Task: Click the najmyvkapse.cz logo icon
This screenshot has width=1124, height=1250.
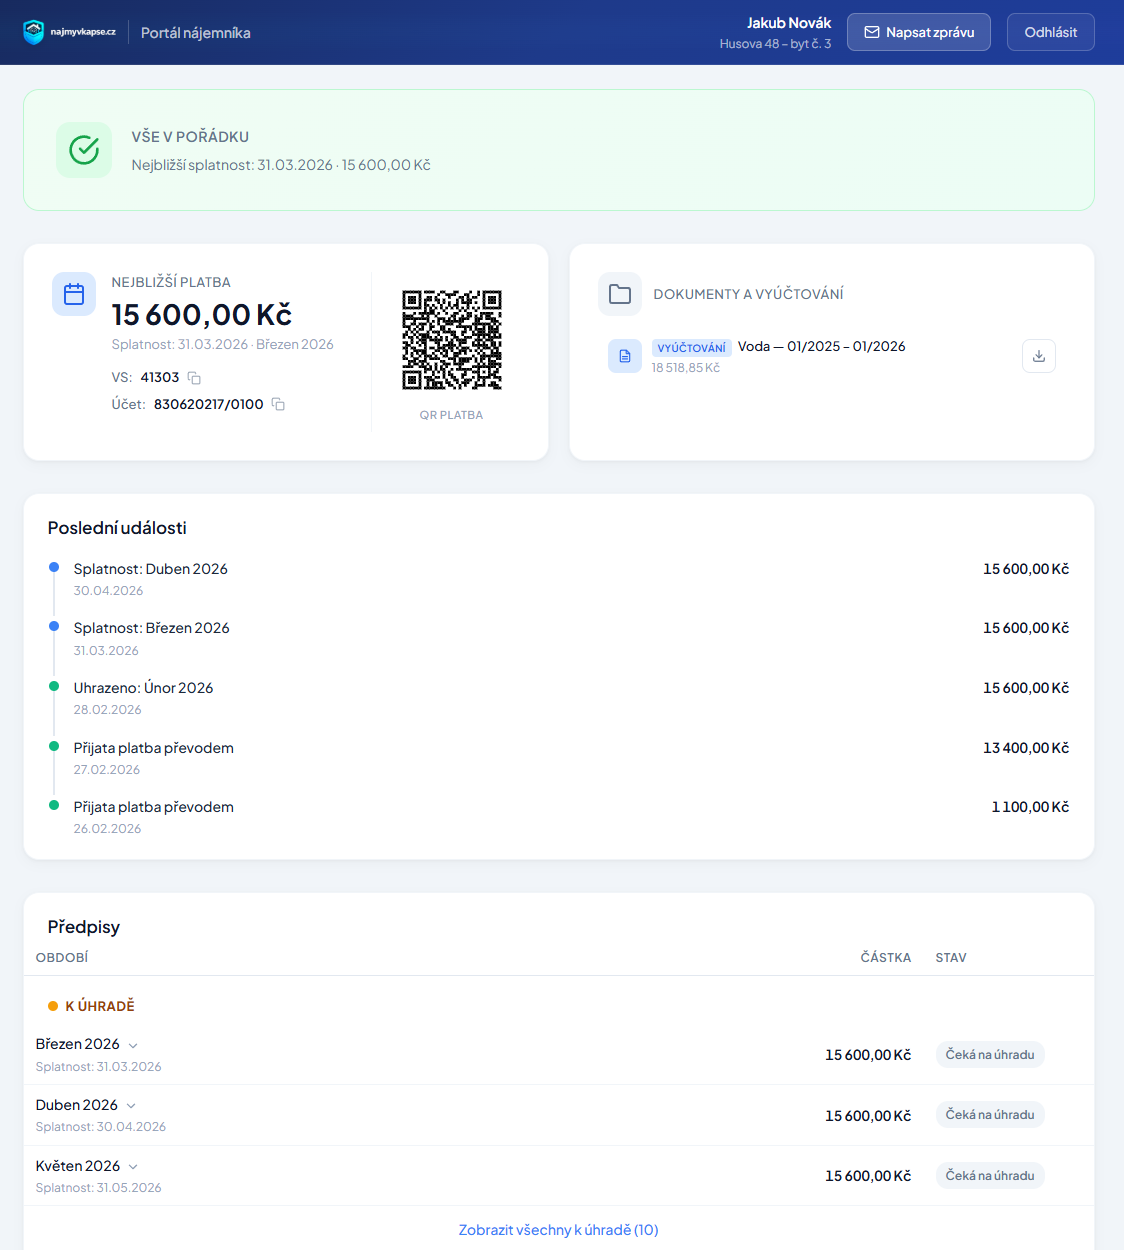Action: tap(34, 32)
